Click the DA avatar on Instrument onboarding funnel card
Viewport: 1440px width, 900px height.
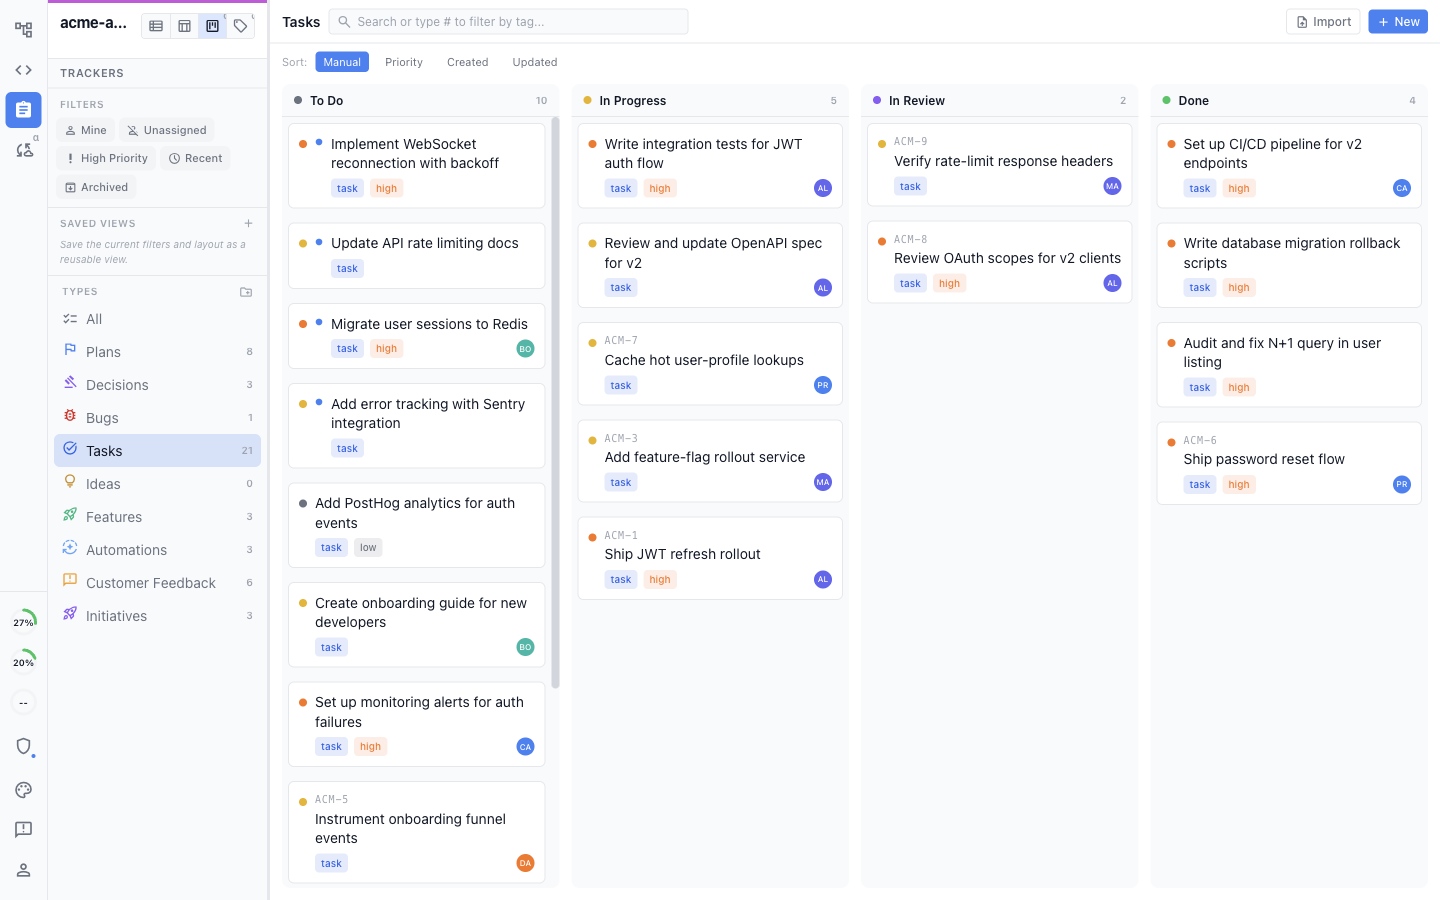pos(525,863)
